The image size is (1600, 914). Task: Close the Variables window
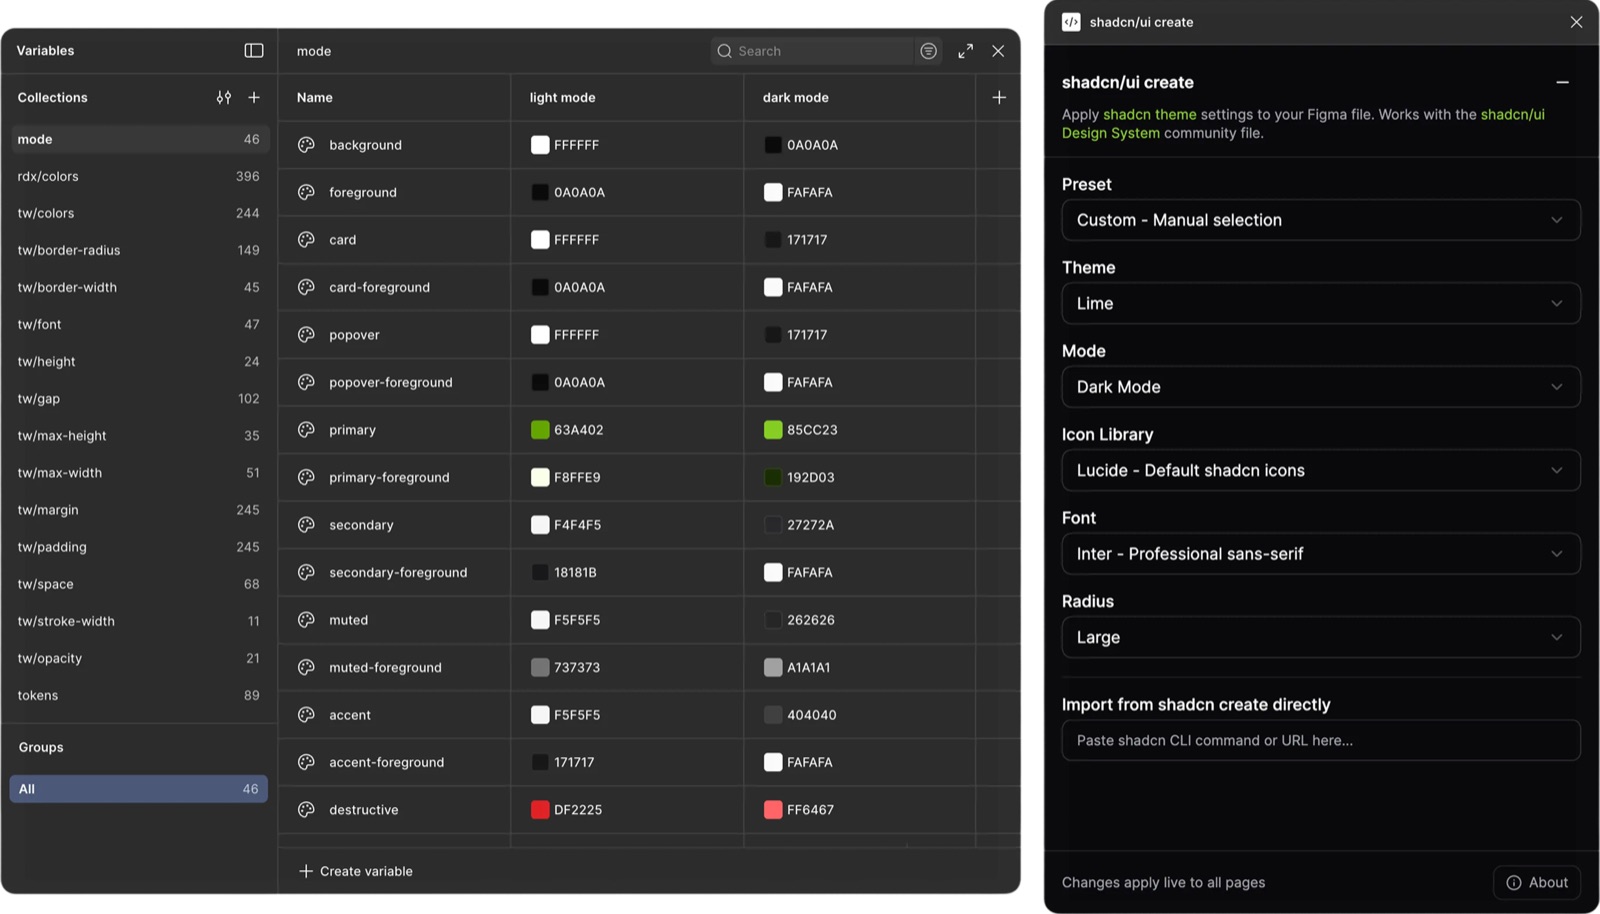[x=998, y=51]
